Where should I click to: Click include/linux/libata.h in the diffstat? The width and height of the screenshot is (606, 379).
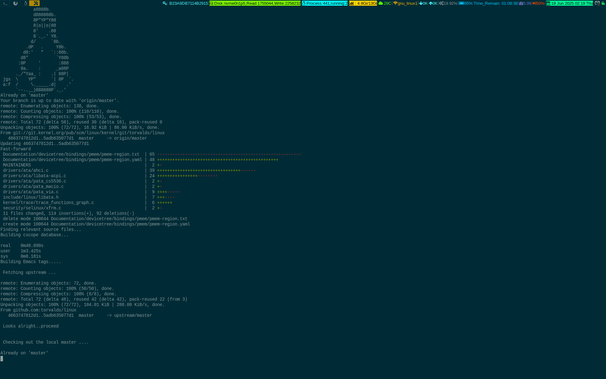tap(31, 197)
